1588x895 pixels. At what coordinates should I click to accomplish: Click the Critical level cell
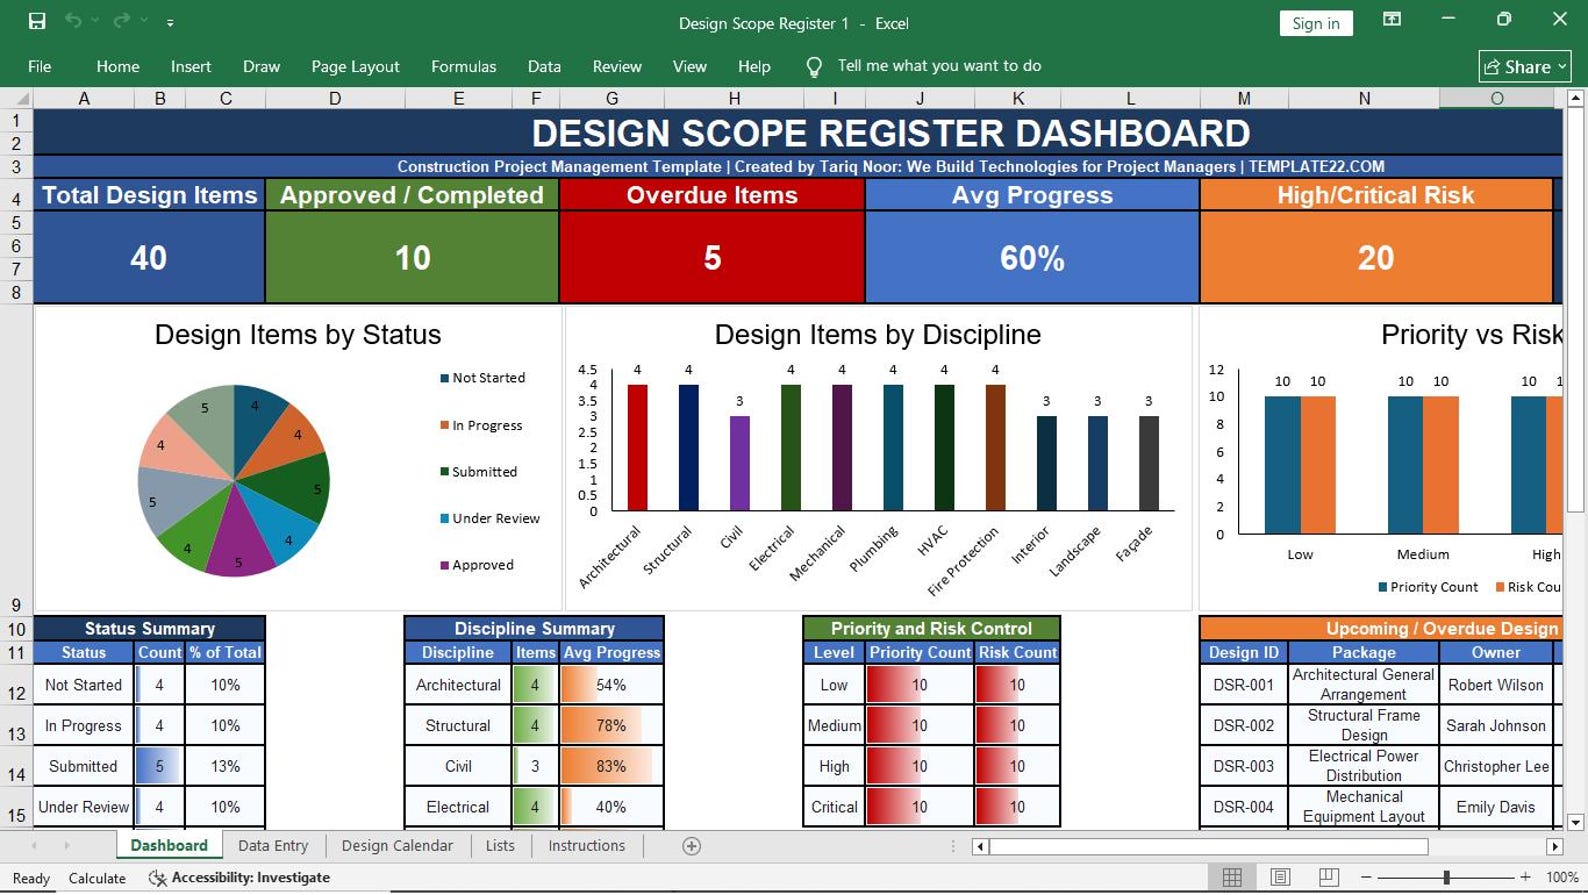tap(834, 807)
